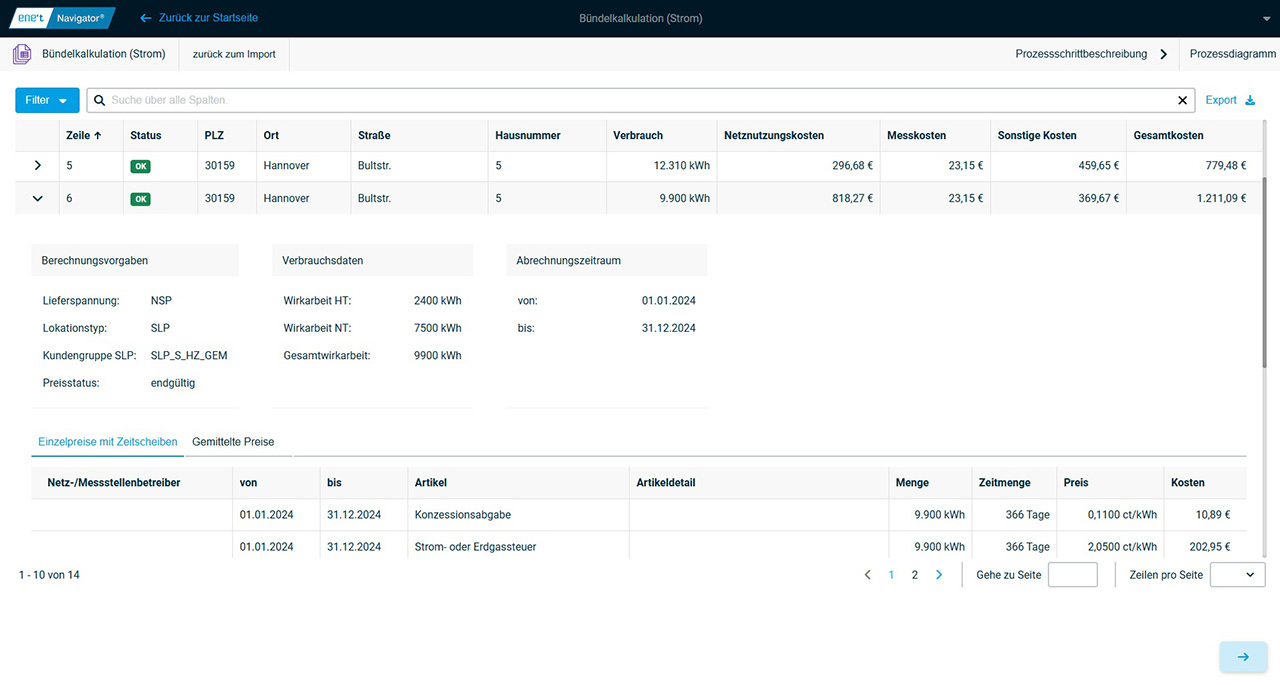Open Prozessdiagramm
The height and width of the screenshot is (685, 1280).
[1232, 54]
